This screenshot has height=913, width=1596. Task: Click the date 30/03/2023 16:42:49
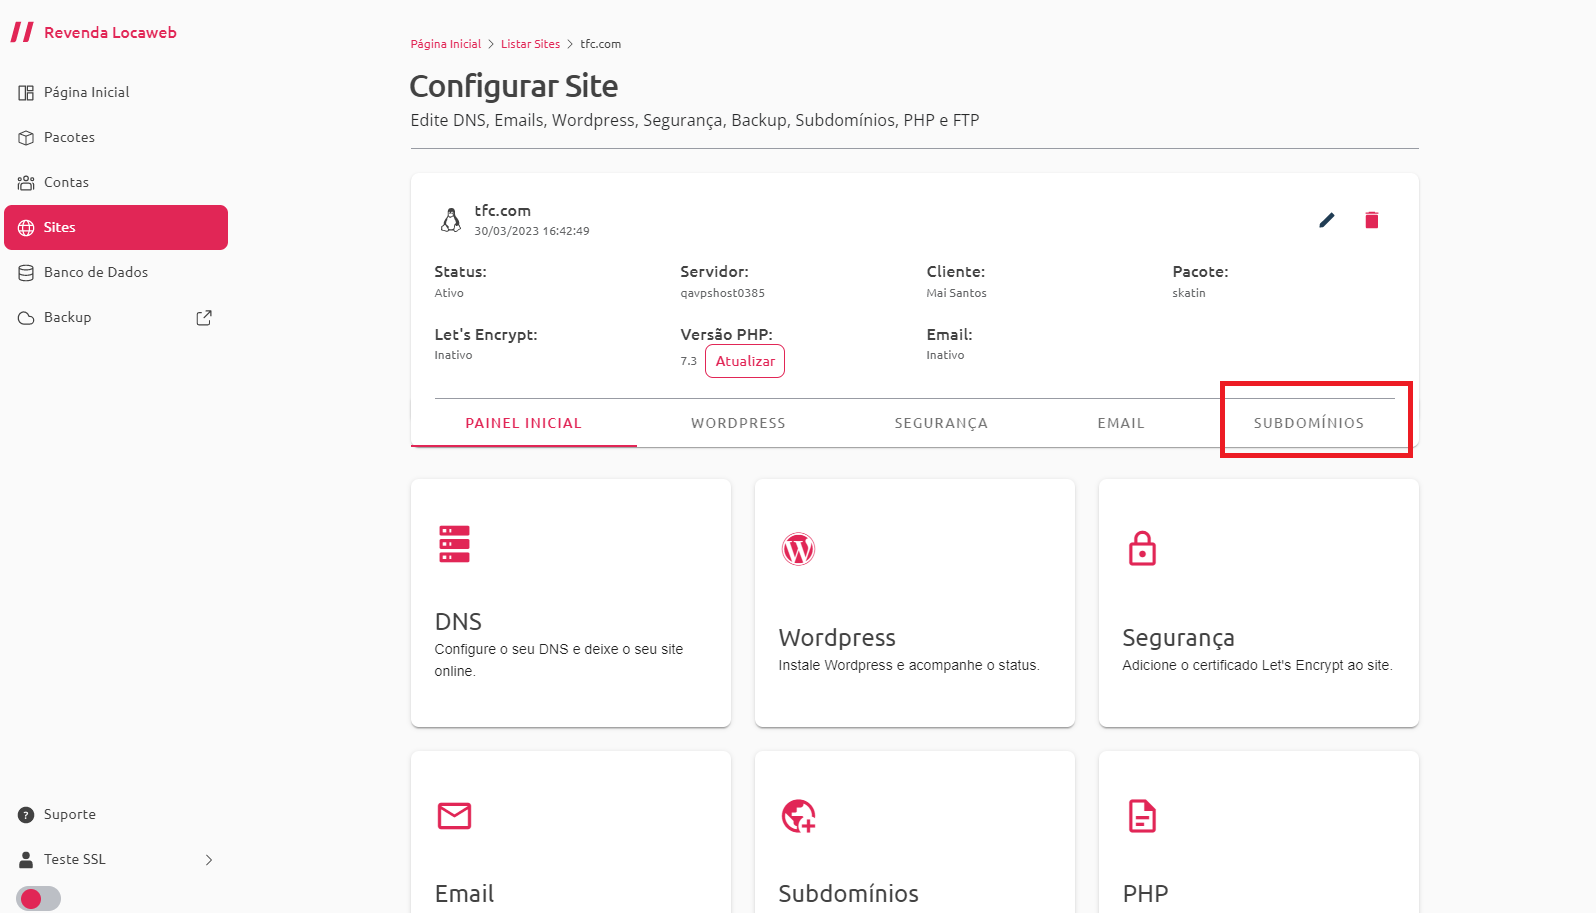[x=532, y=231]
